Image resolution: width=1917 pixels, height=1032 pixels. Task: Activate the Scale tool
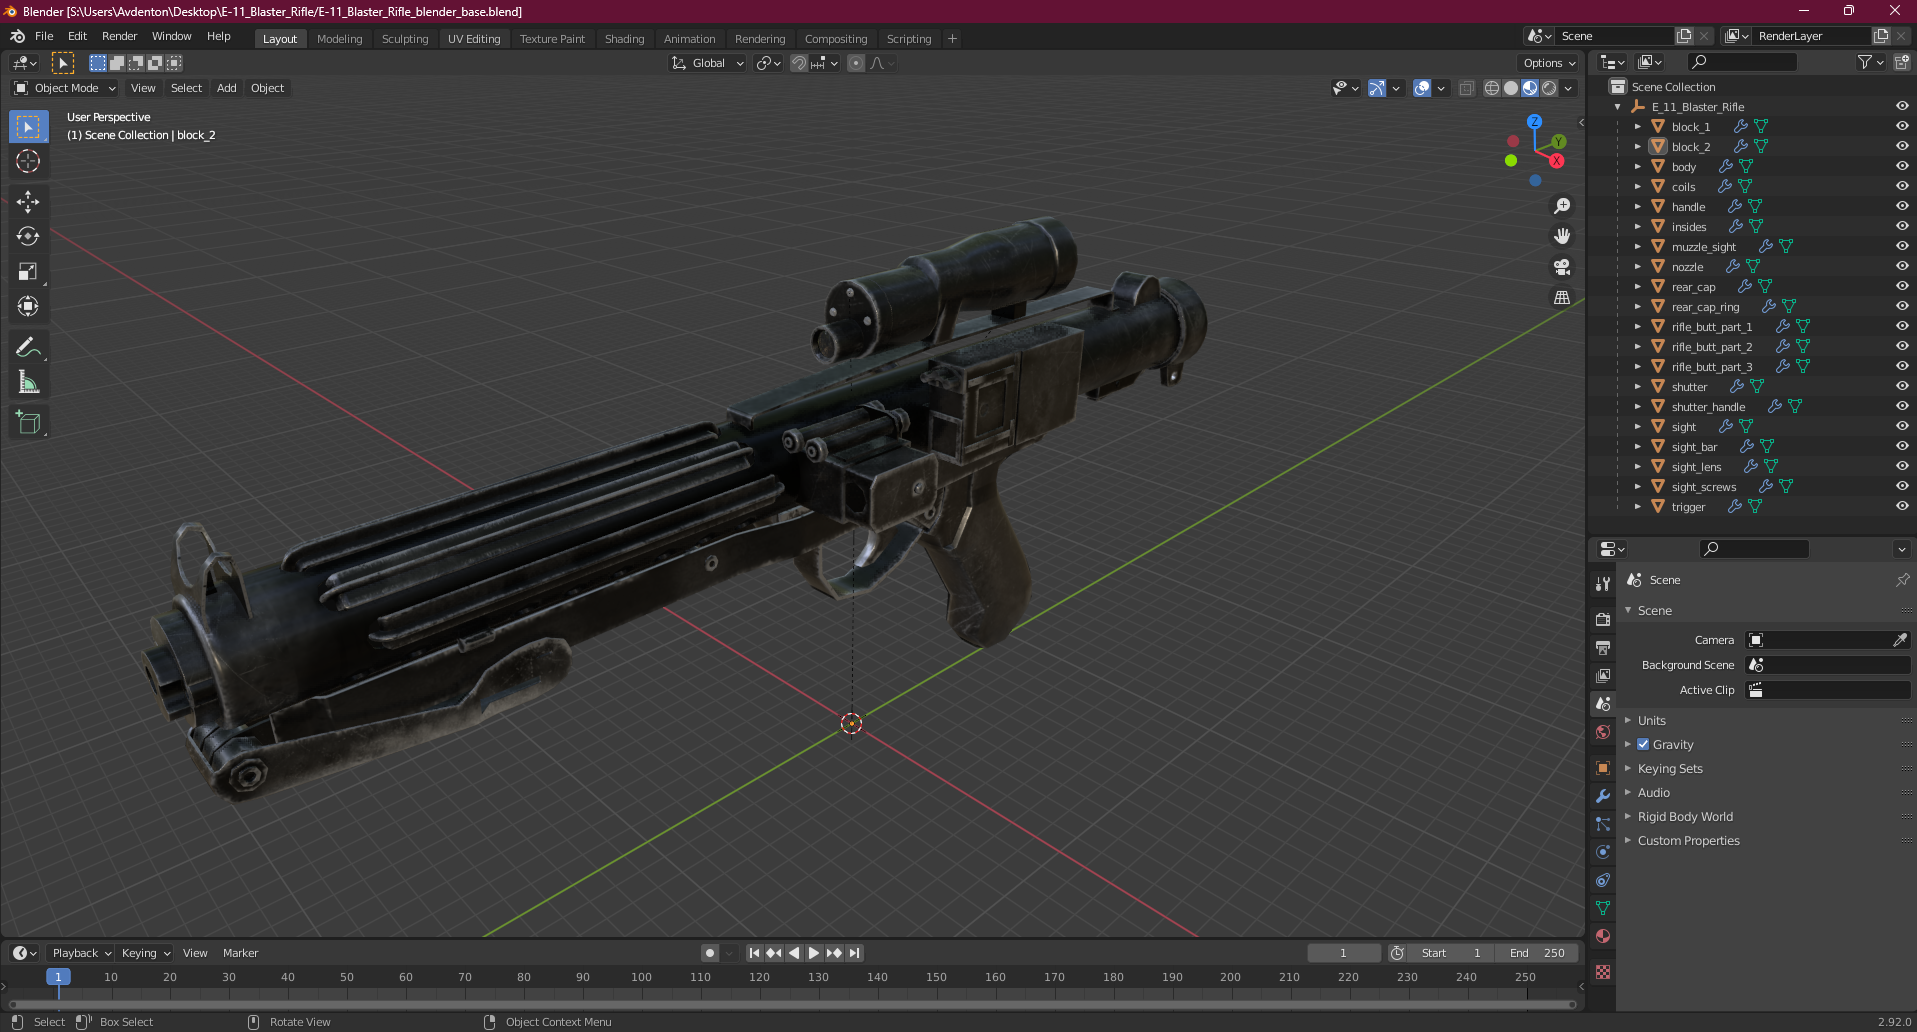coord(28,272)
